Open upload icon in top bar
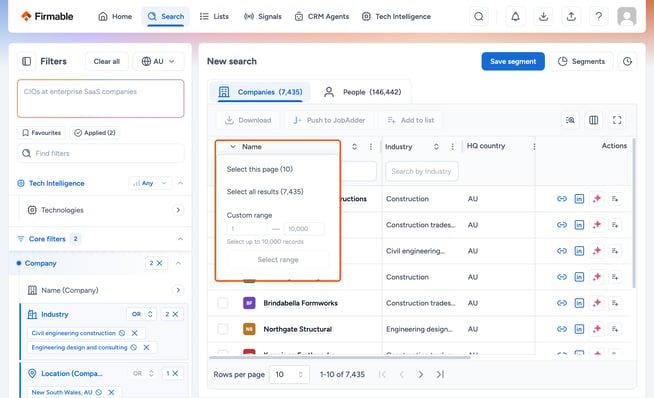This screenshot has height=398, width=654. click(571, 17)
